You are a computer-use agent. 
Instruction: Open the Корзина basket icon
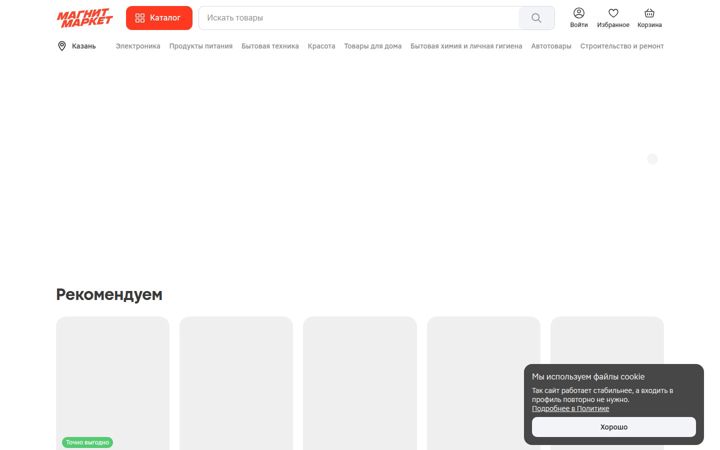point(649,18)
